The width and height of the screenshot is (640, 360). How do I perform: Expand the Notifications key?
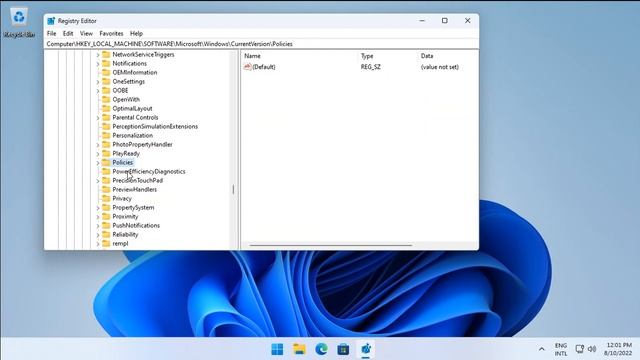(98, 64)
